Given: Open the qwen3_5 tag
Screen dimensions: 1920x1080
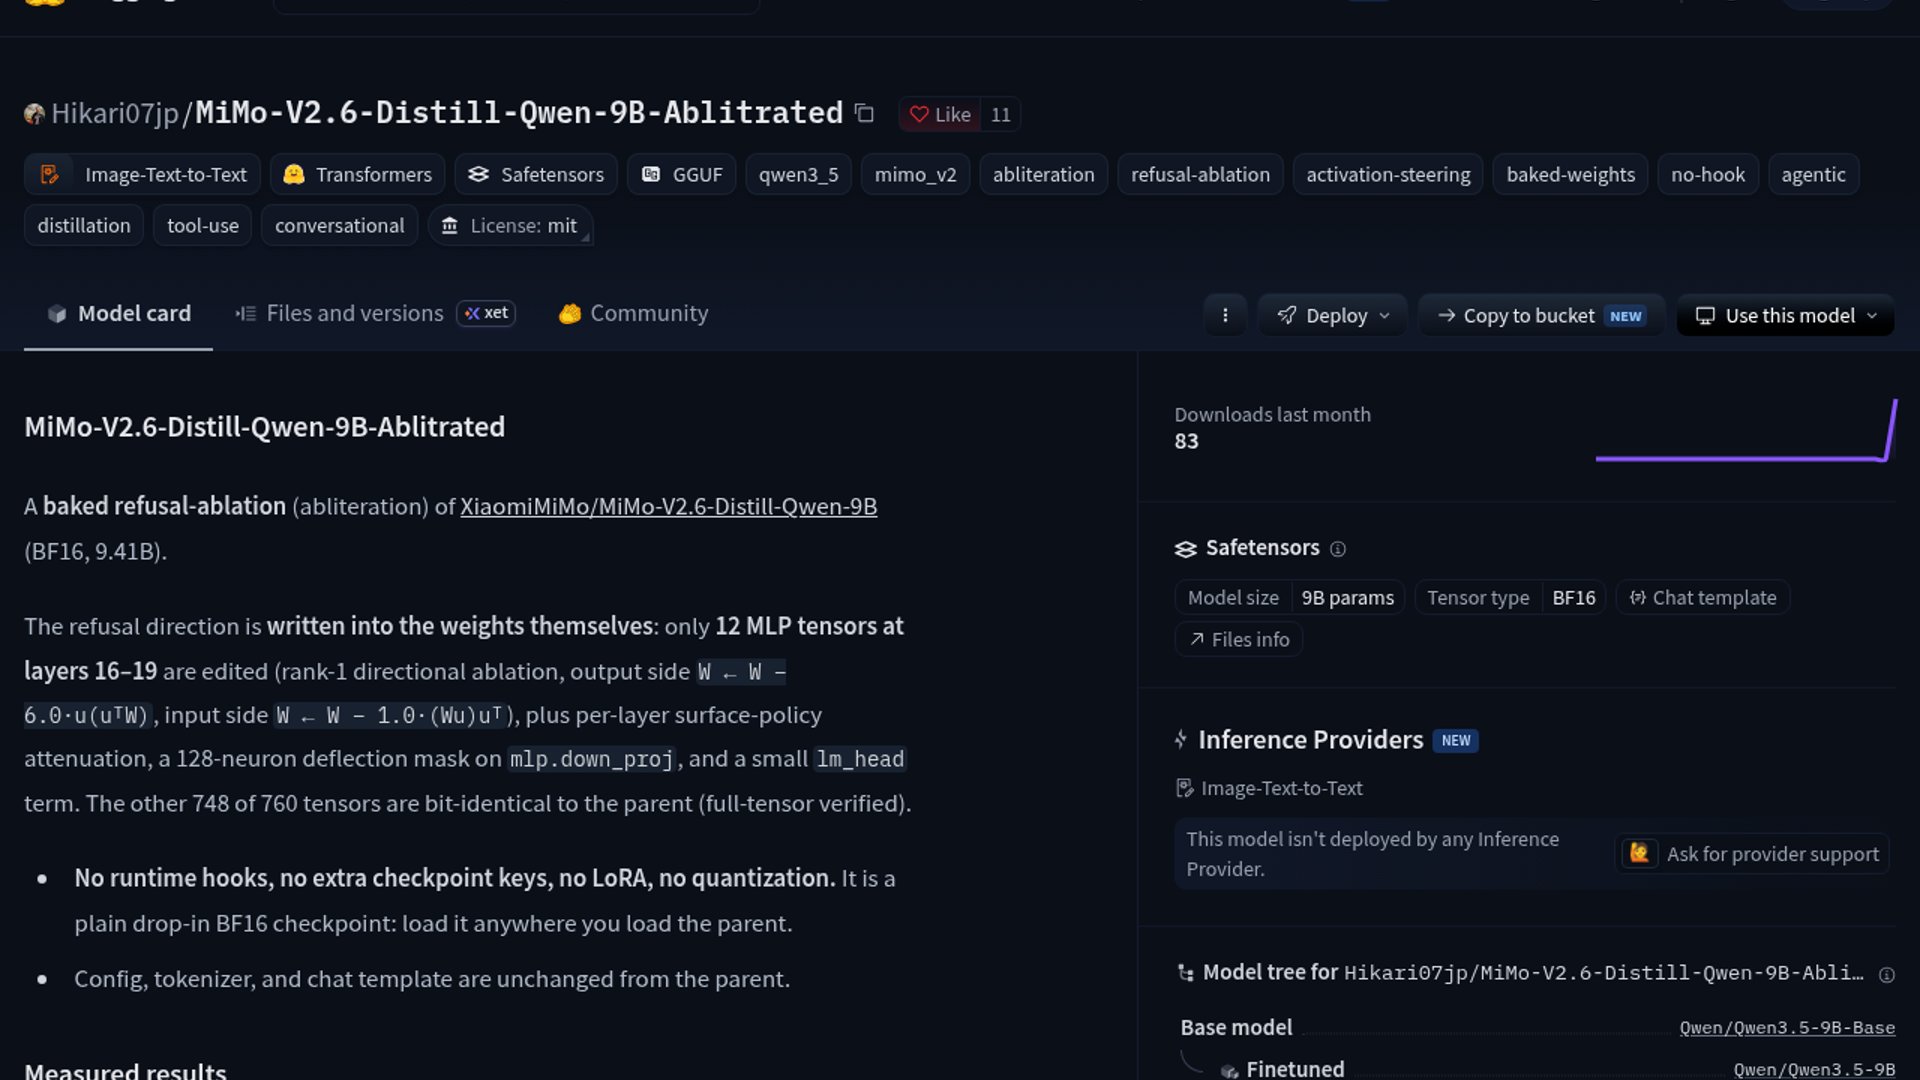Looking at the screenshot, I should [x=798, y=175].
